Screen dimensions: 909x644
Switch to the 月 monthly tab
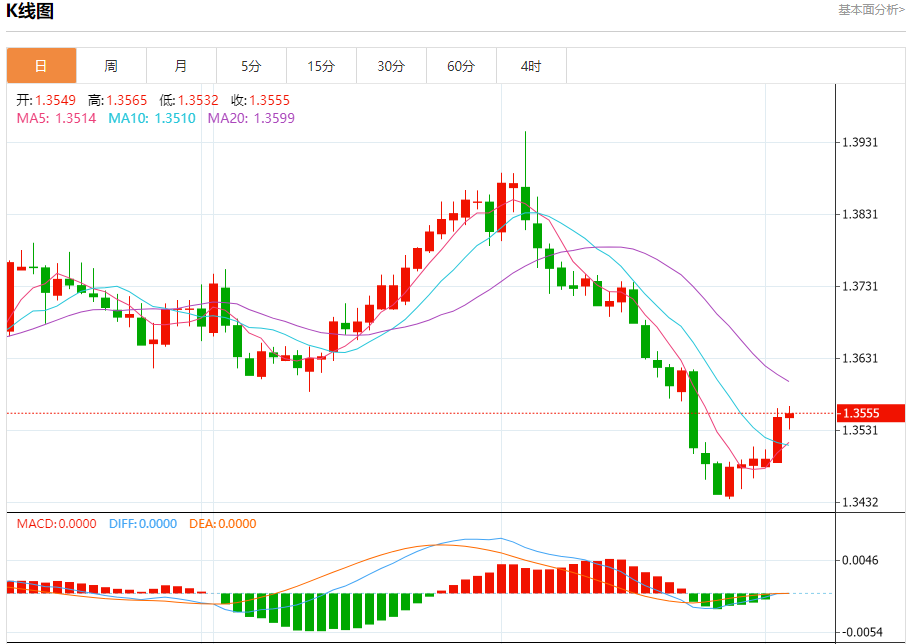(181, 66)
